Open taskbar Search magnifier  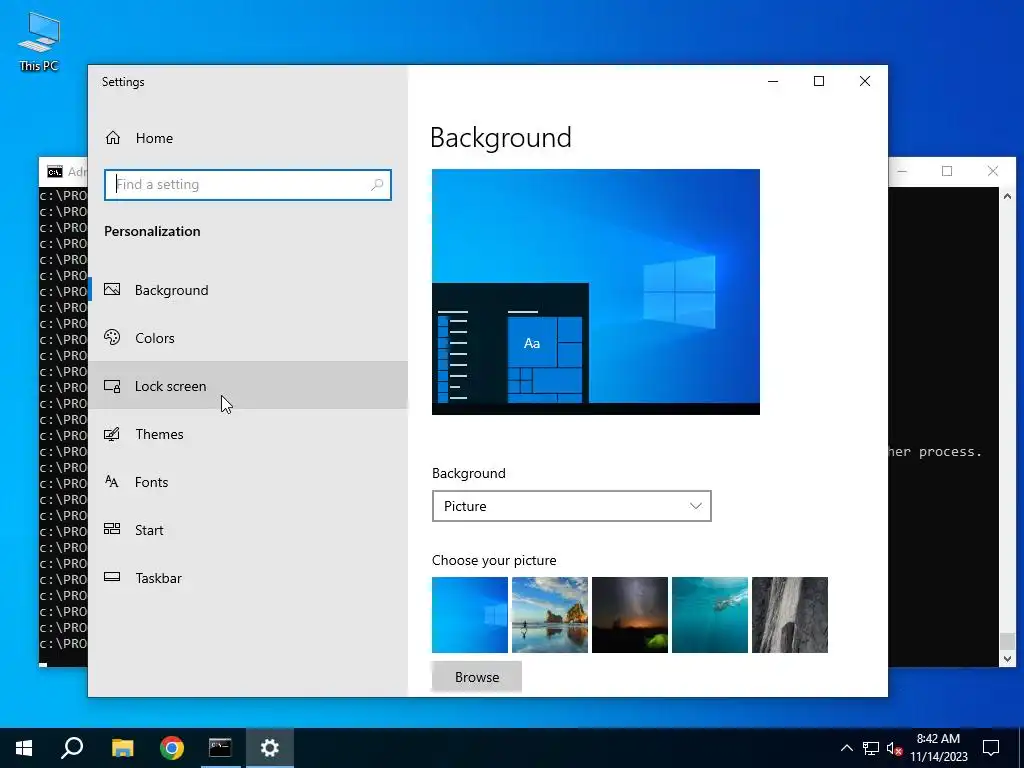click(x=72, y=748)
